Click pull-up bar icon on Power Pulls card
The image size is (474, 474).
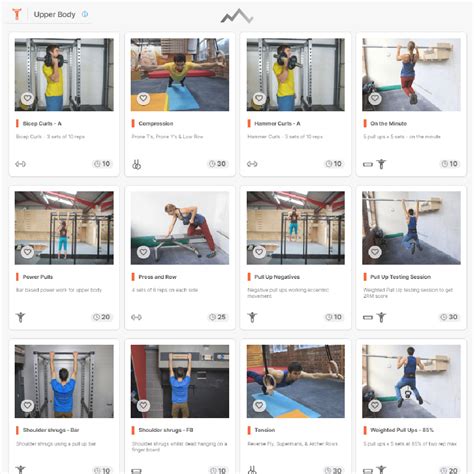[21, 317]
